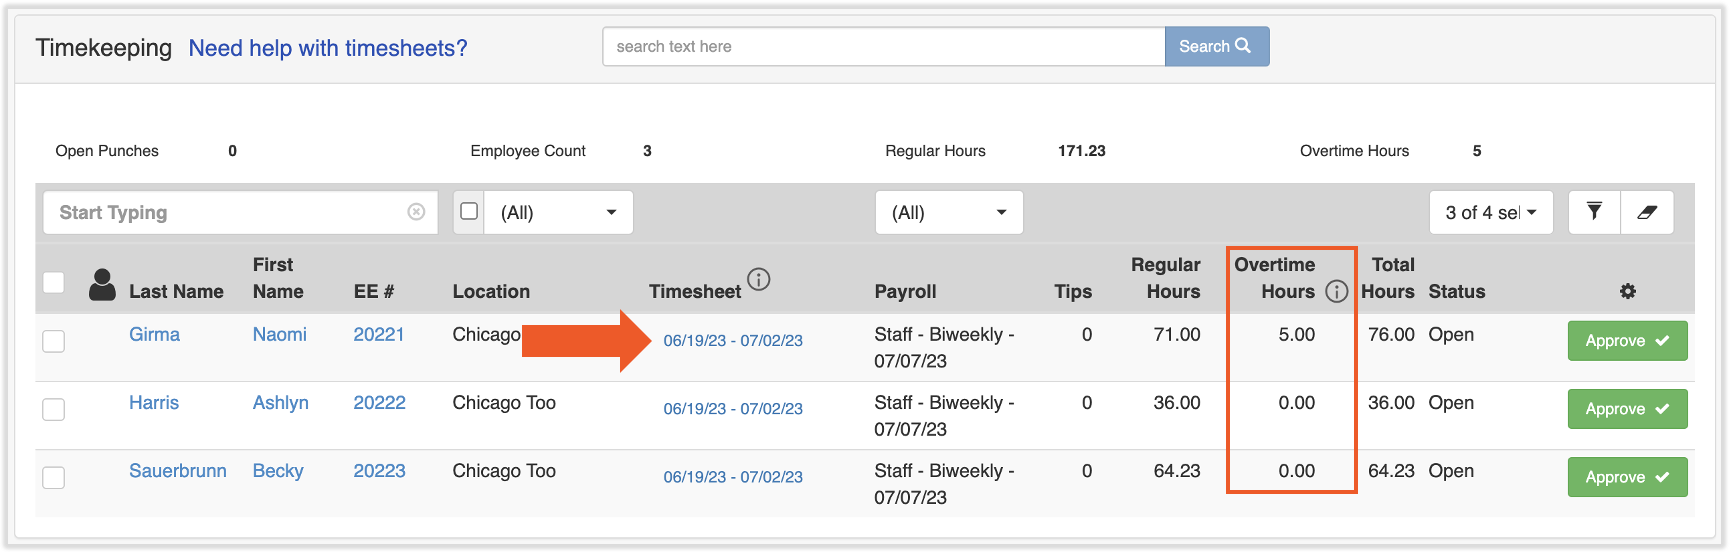Check the select-all checkbox in table header

[x=54, y=283]
